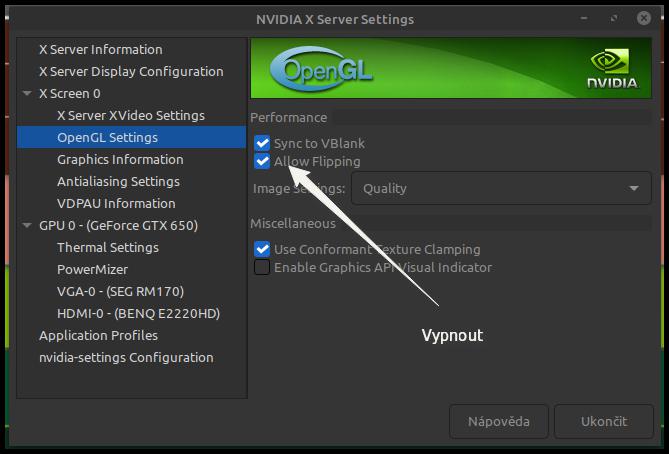The image size is (669, 454).
Task: Collapse the X Screen 0 tree node
Action: 27,94
